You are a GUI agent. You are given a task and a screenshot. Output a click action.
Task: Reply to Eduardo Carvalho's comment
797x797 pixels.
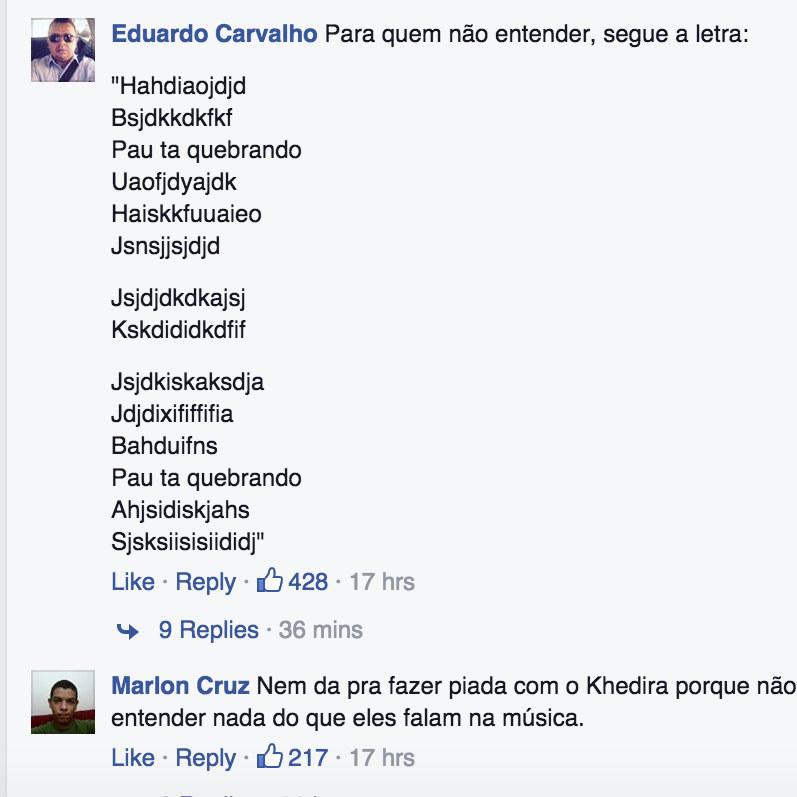point(205,581)
